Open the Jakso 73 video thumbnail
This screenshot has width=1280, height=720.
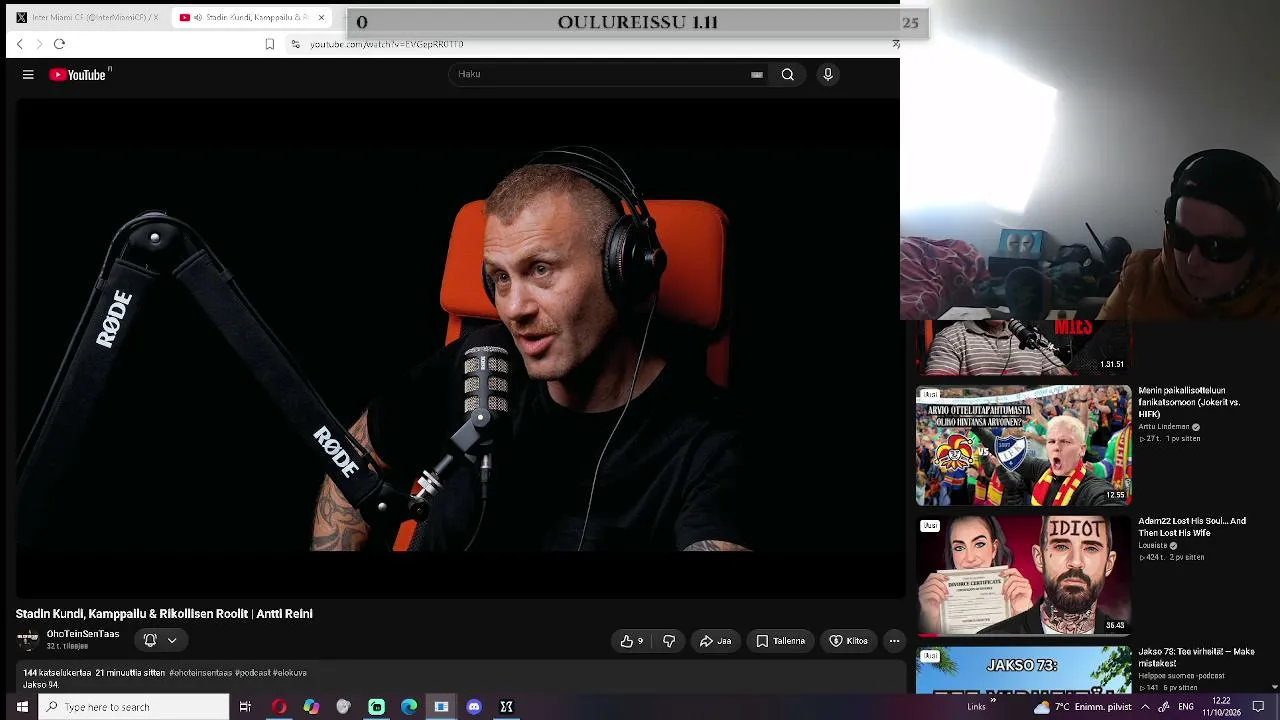[x=1023, y=670]
